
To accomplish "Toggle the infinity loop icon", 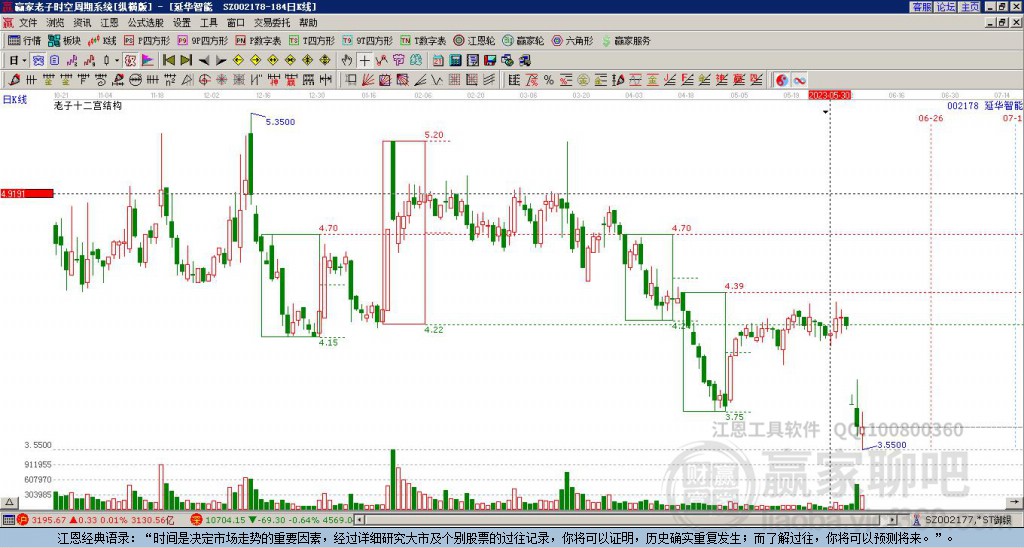I will point(799,80).
